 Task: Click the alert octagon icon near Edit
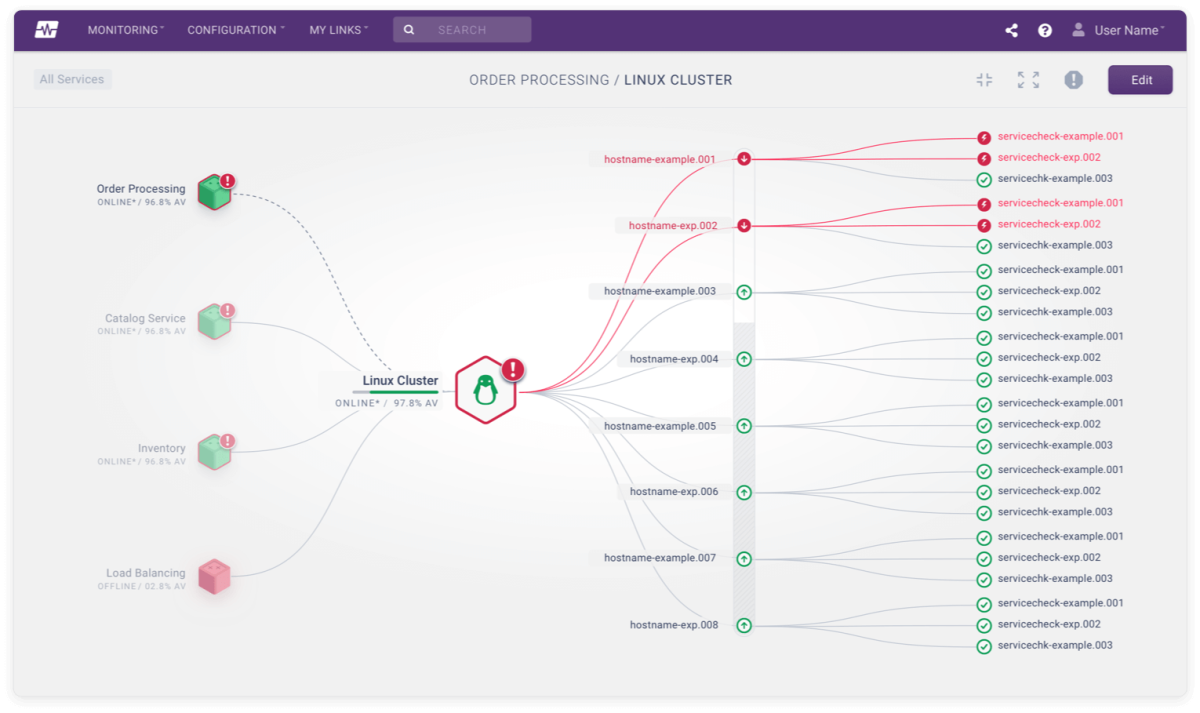(x=1074, y=80)
